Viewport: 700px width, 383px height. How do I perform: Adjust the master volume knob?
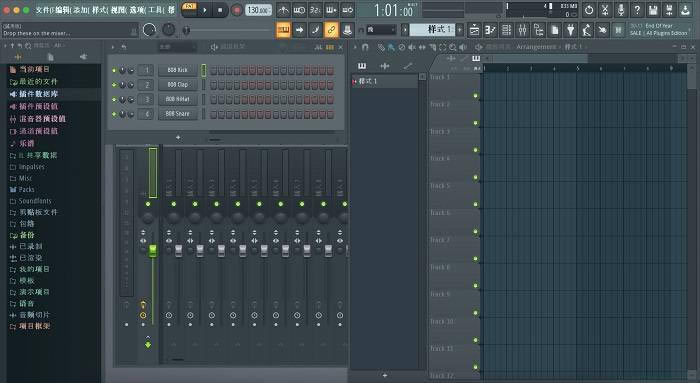(149, 30)
